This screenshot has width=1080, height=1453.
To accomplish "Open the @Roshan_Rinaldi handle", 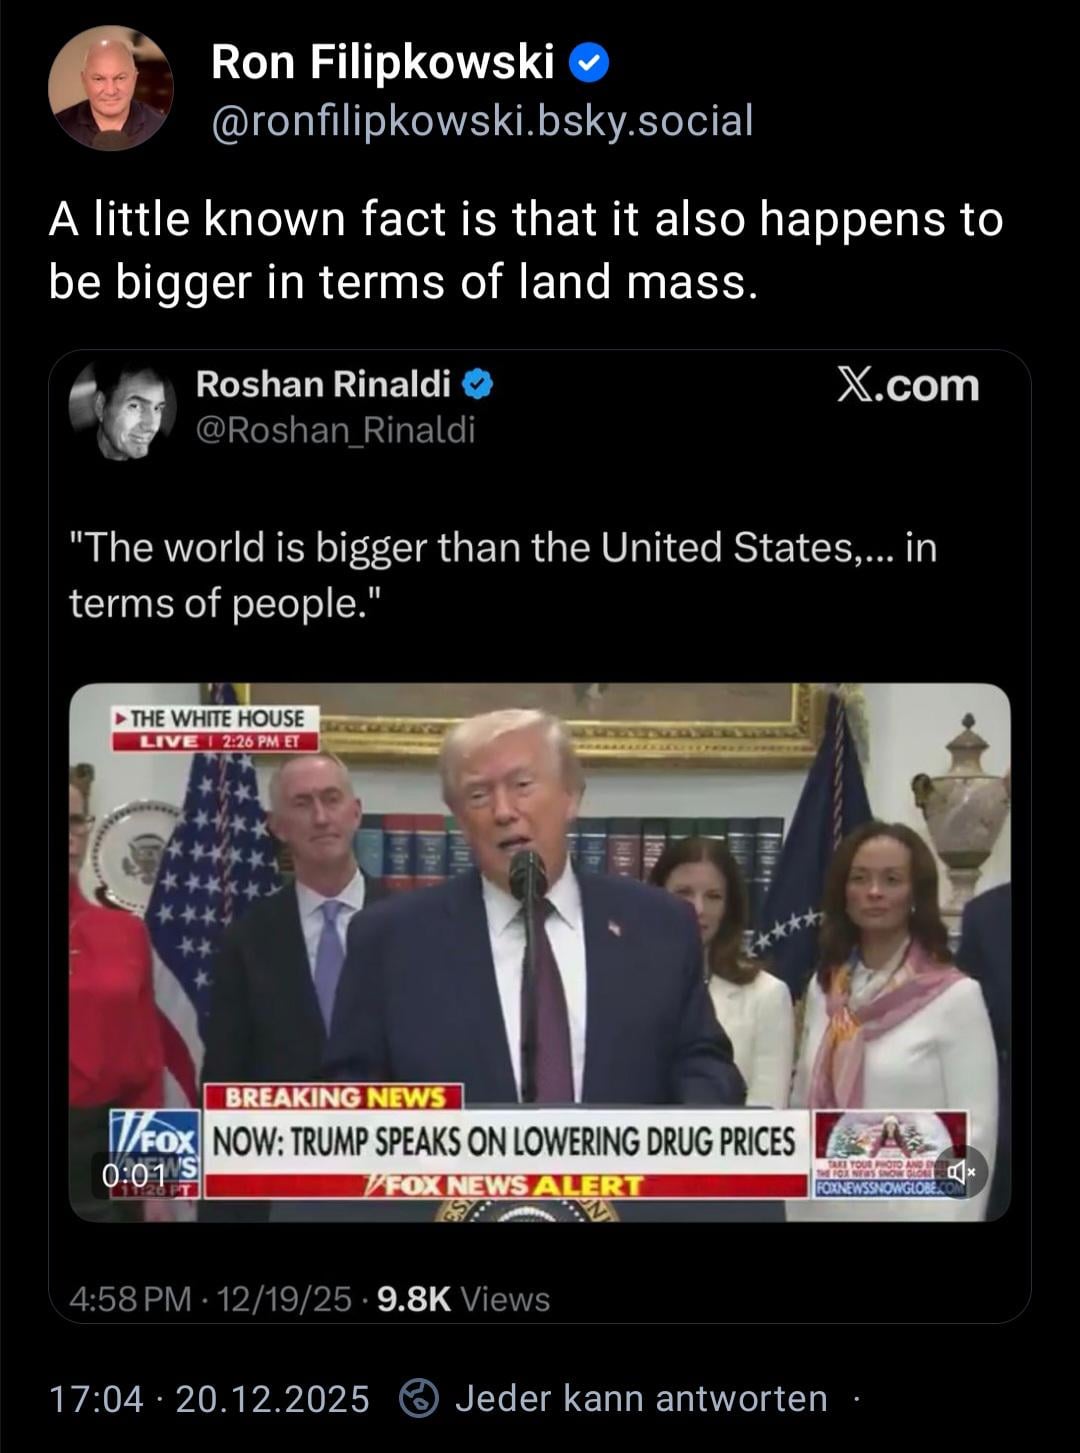I will point(335,430).
